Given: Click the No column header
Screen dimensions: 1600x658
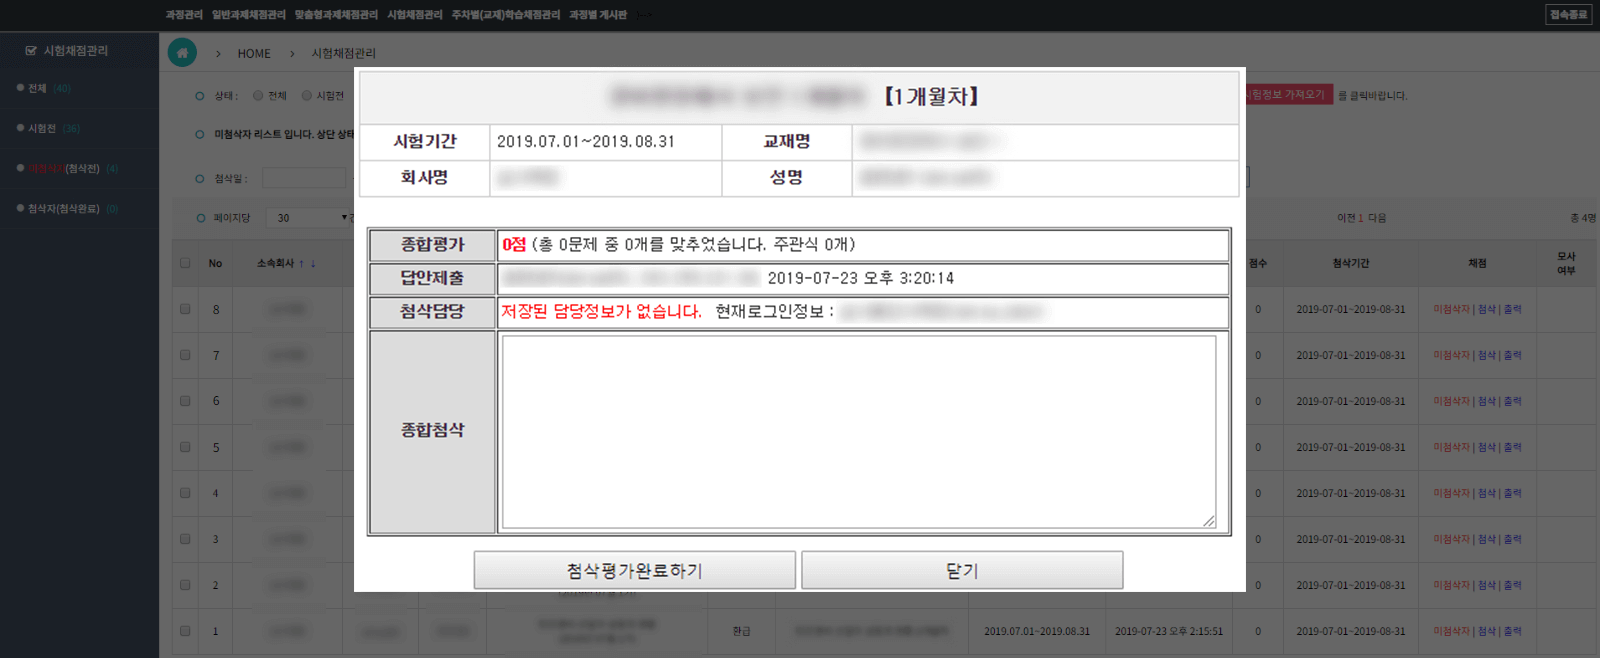Looking at the screenshot, I should tap(215, 263).
